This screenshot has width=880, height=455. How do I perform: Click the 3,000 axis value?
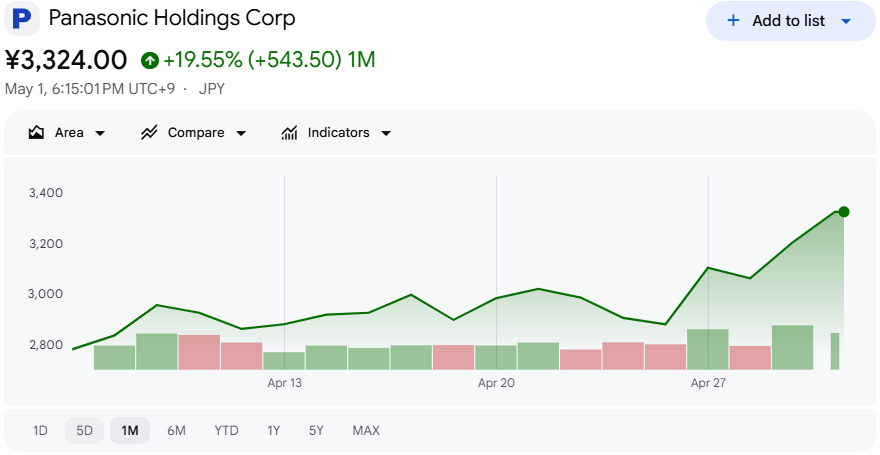click(45, 294)
